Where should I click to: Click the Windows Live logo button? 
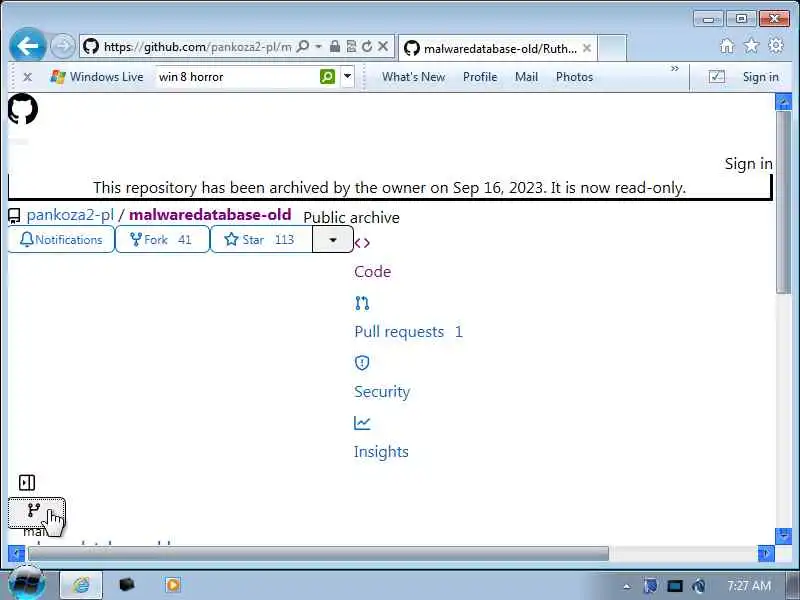coord(96,77)
